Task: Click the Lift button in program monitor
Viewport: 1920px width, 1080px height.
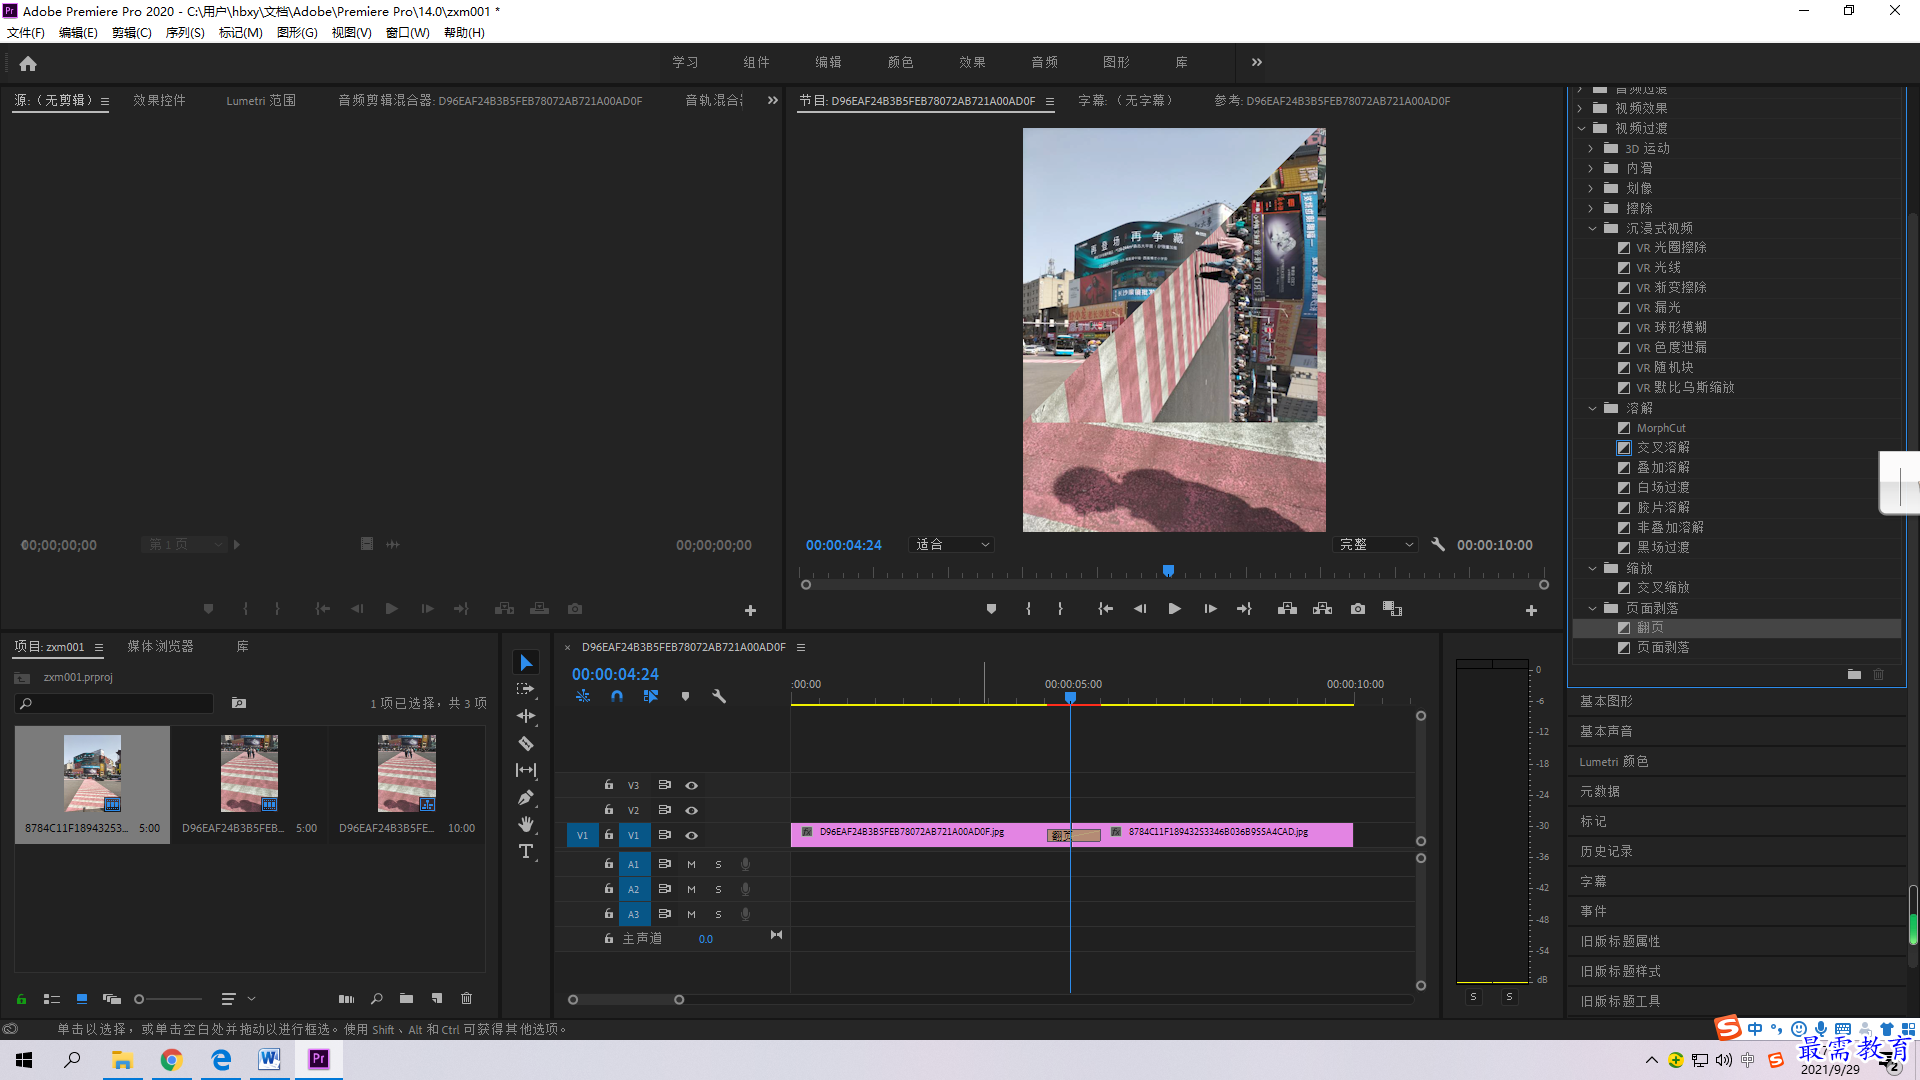Action: 1288,609
